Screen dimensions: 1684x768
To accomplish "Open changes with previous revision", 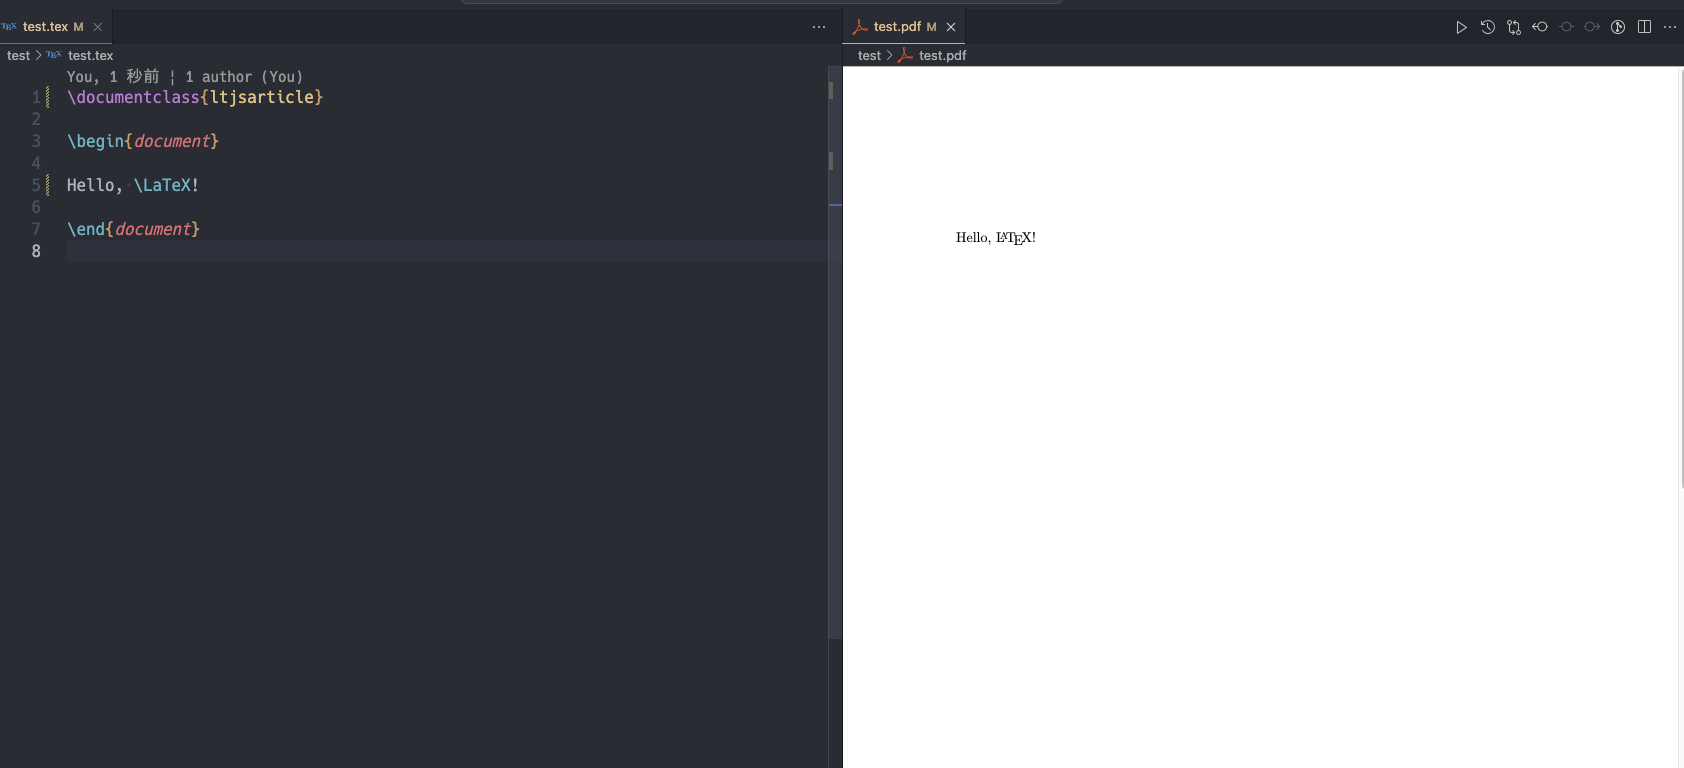I will [x=1540, y=27].
